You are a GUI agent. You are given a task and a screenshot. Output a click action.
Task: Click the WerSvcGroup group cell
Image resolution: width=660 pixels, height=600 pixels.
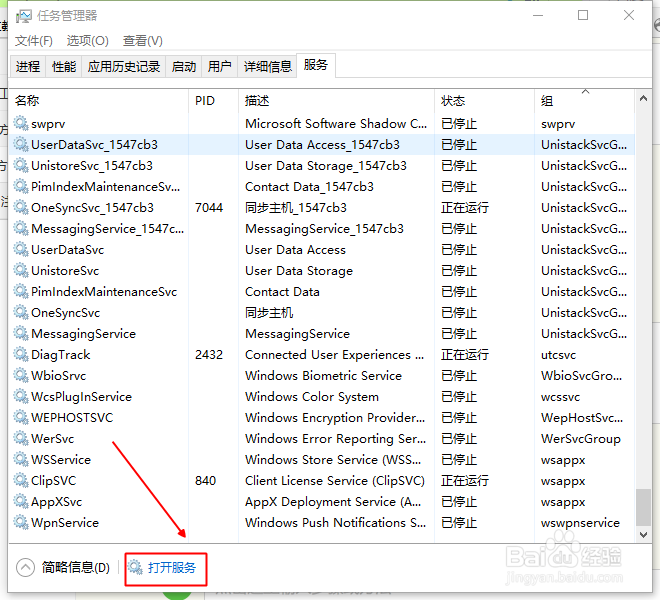tap(581, 439)
